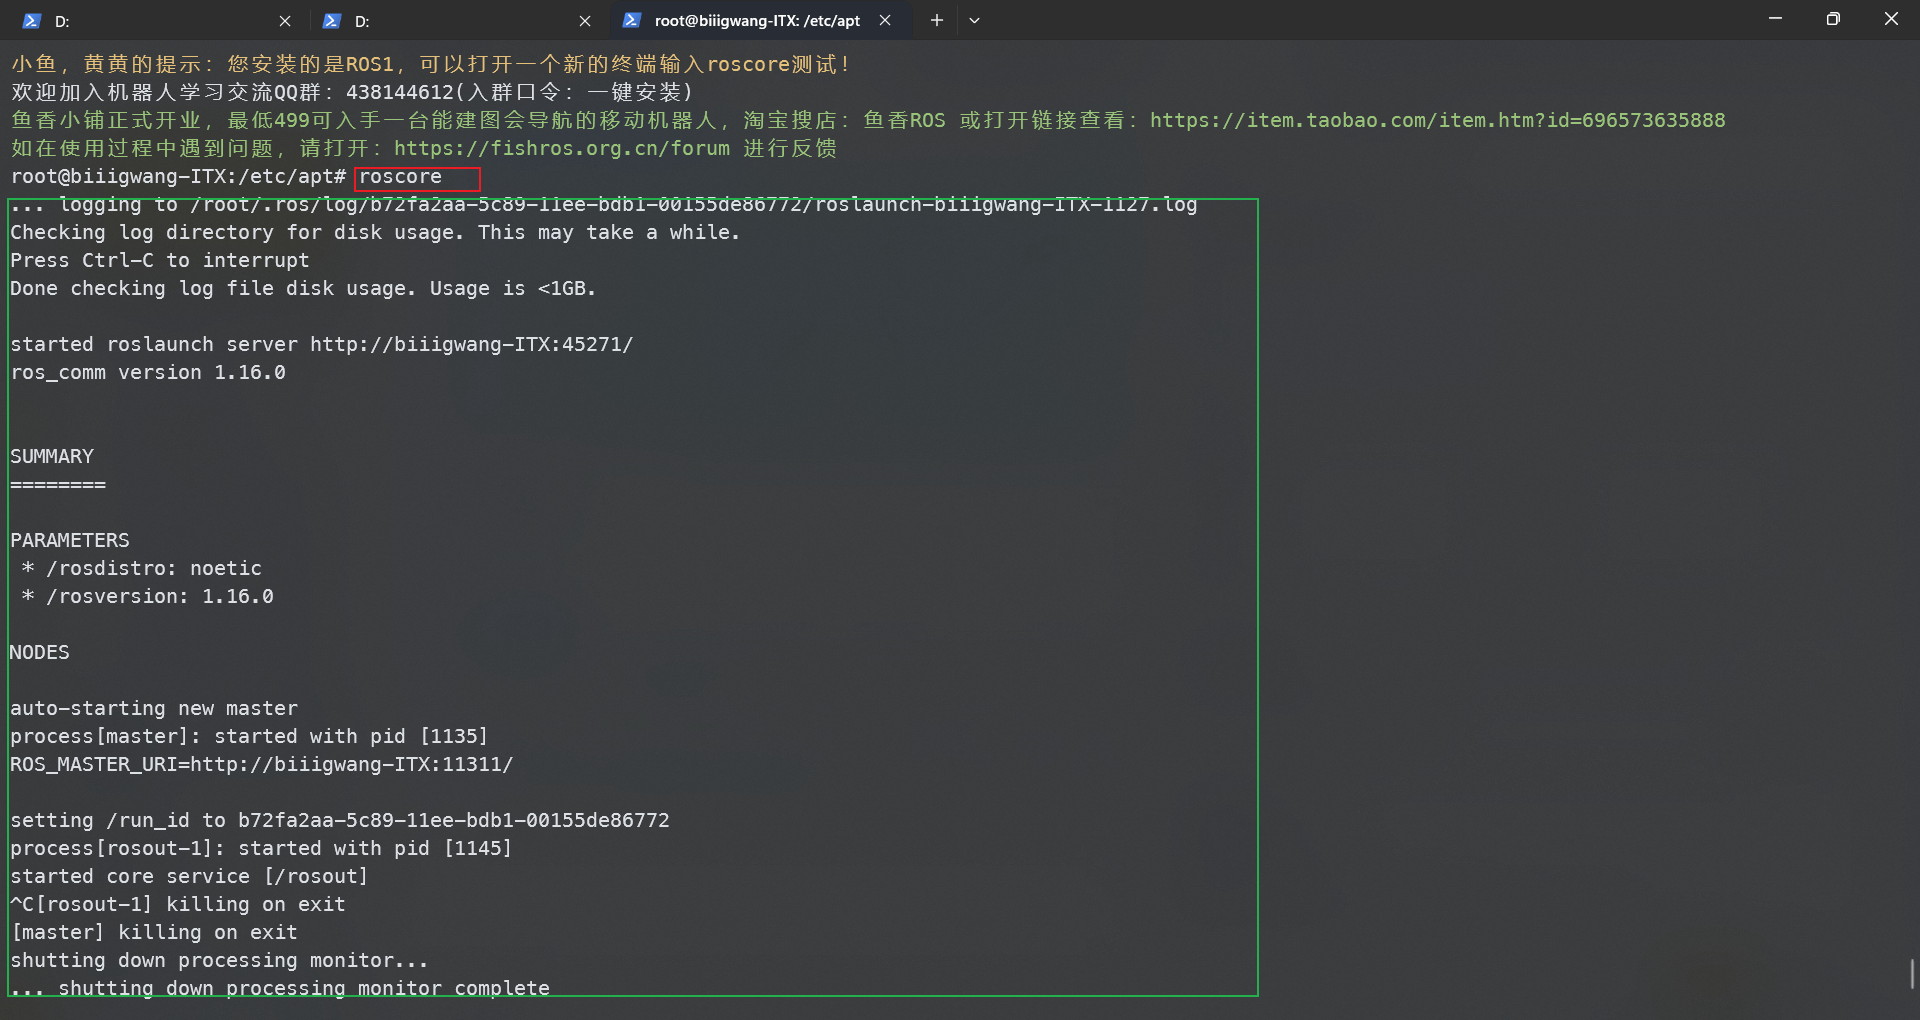
Task: Click the PowerShell icon on second tab
Action: 332,21
